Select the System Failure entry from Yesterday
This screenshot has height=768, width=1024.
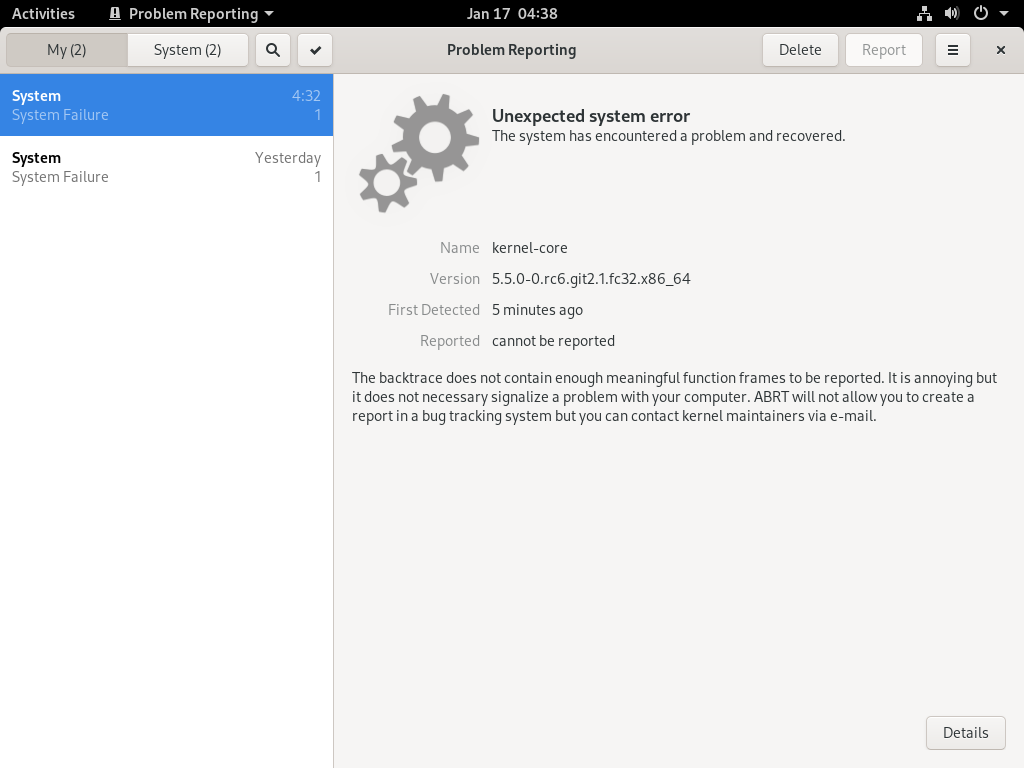[167, 167]
